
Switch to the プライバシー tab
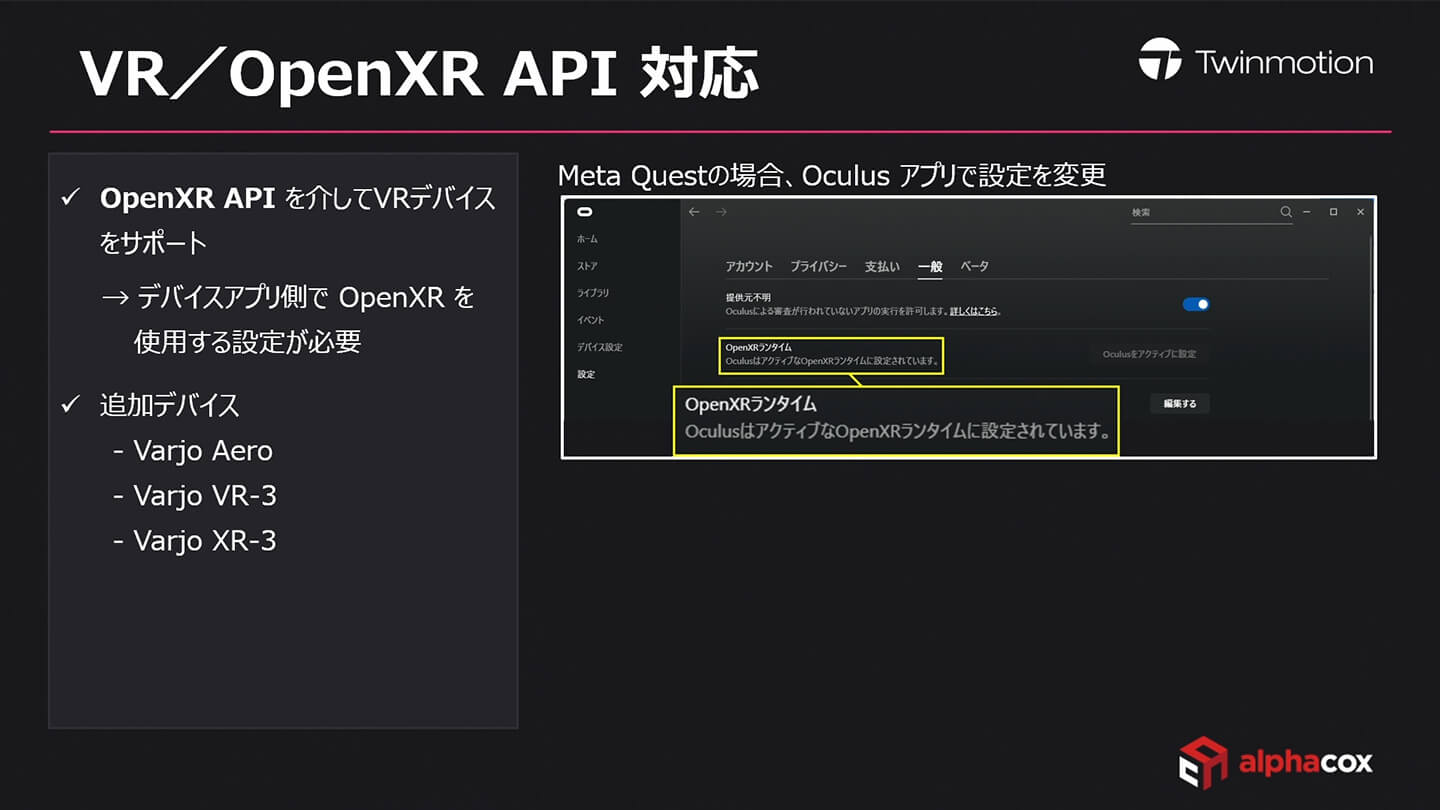pos(818,266)
